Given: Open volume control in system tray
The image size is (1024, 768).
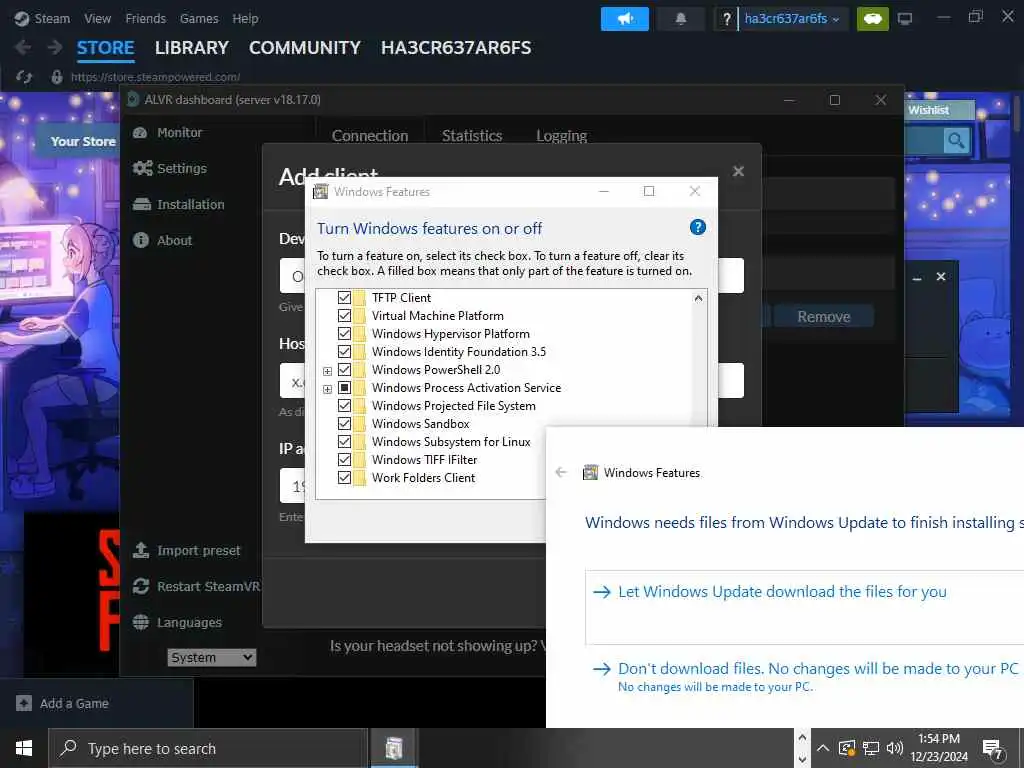Looking at the screenshot, I should tap(895, 748).
